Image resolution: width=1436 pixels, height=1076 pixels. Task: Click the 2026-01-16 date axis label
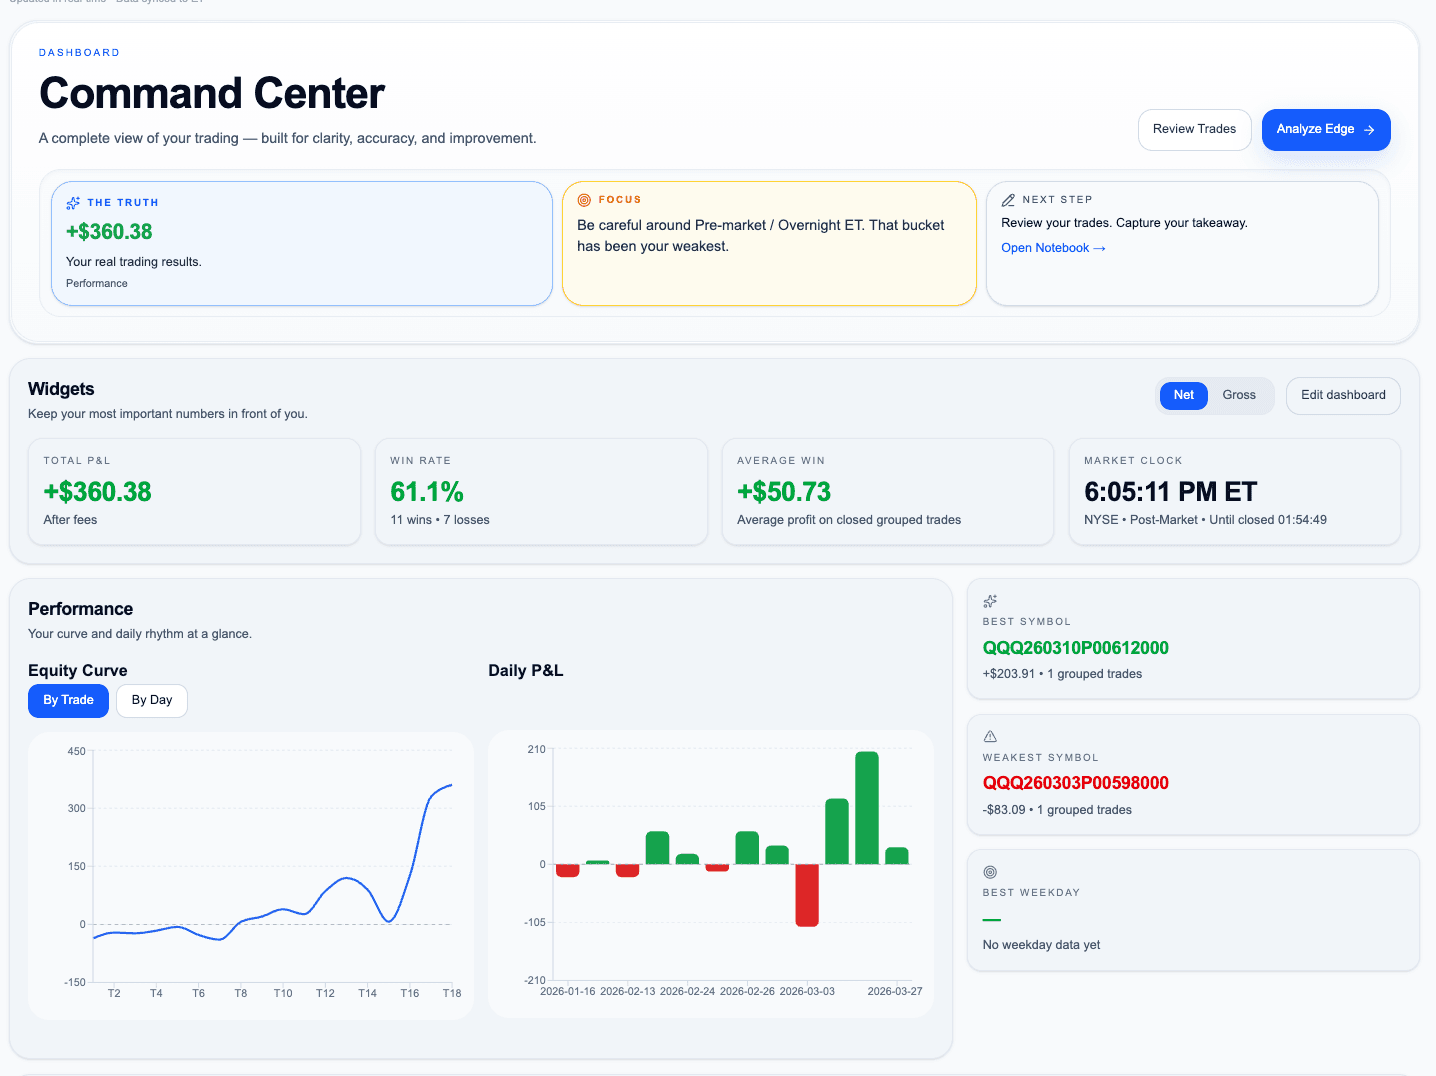click(567, 991)
